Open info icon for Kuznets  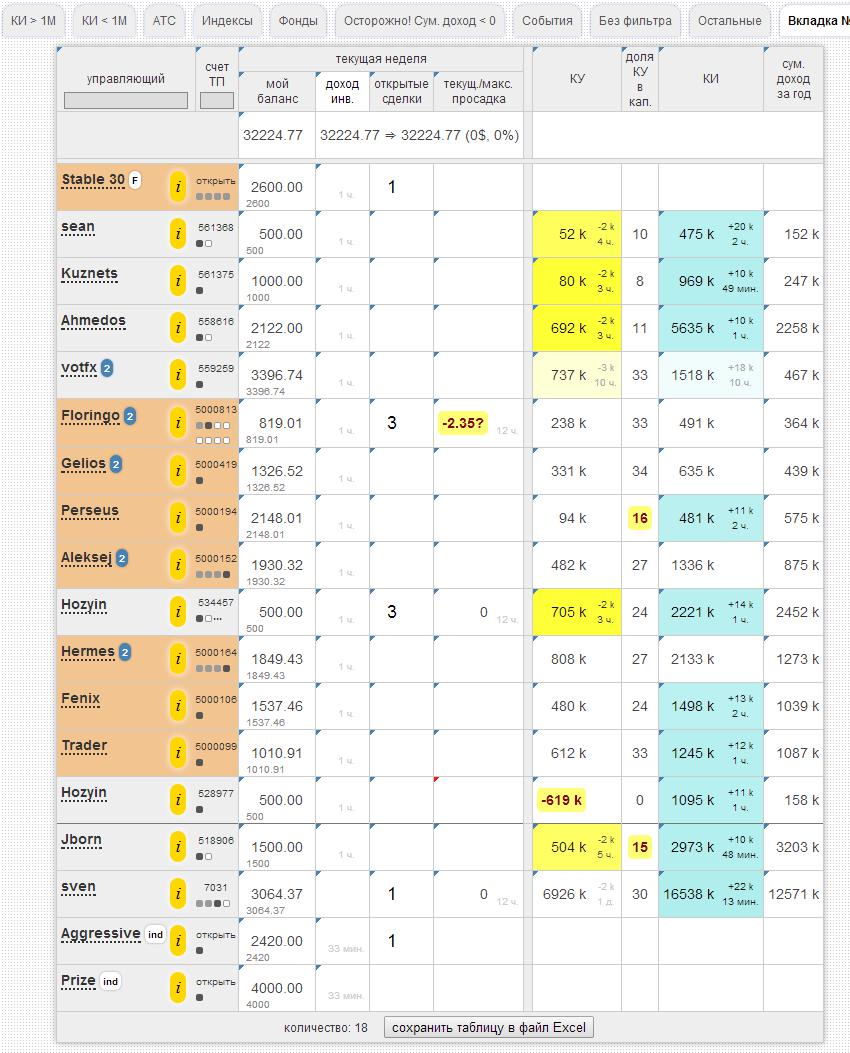click(x=178, y=281)
